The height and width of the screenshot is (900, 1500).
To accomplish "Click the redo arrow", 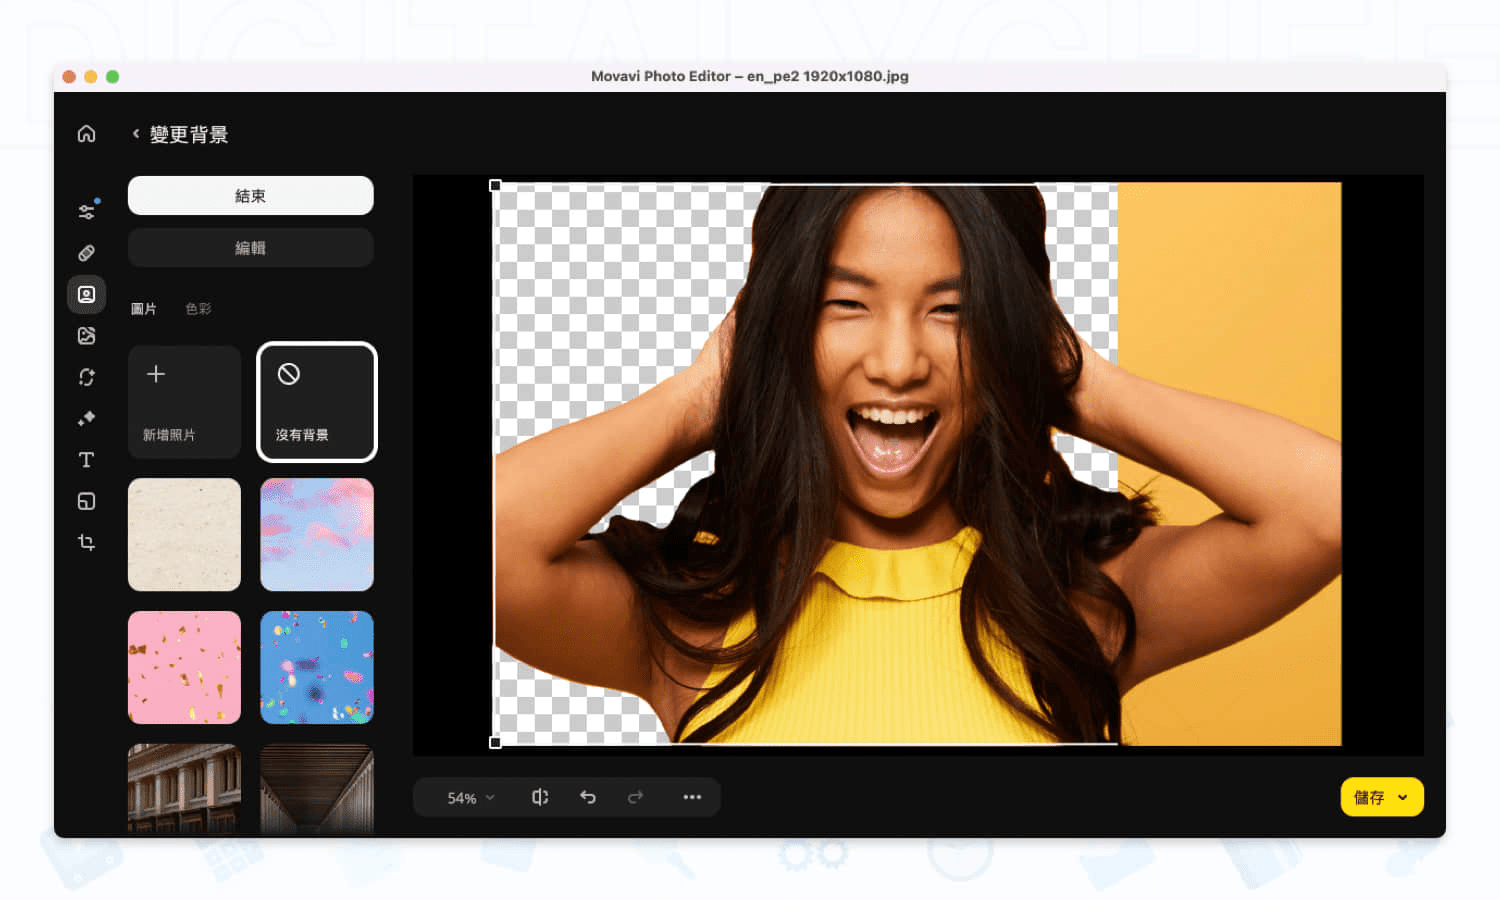I will [x=635, y=797].
